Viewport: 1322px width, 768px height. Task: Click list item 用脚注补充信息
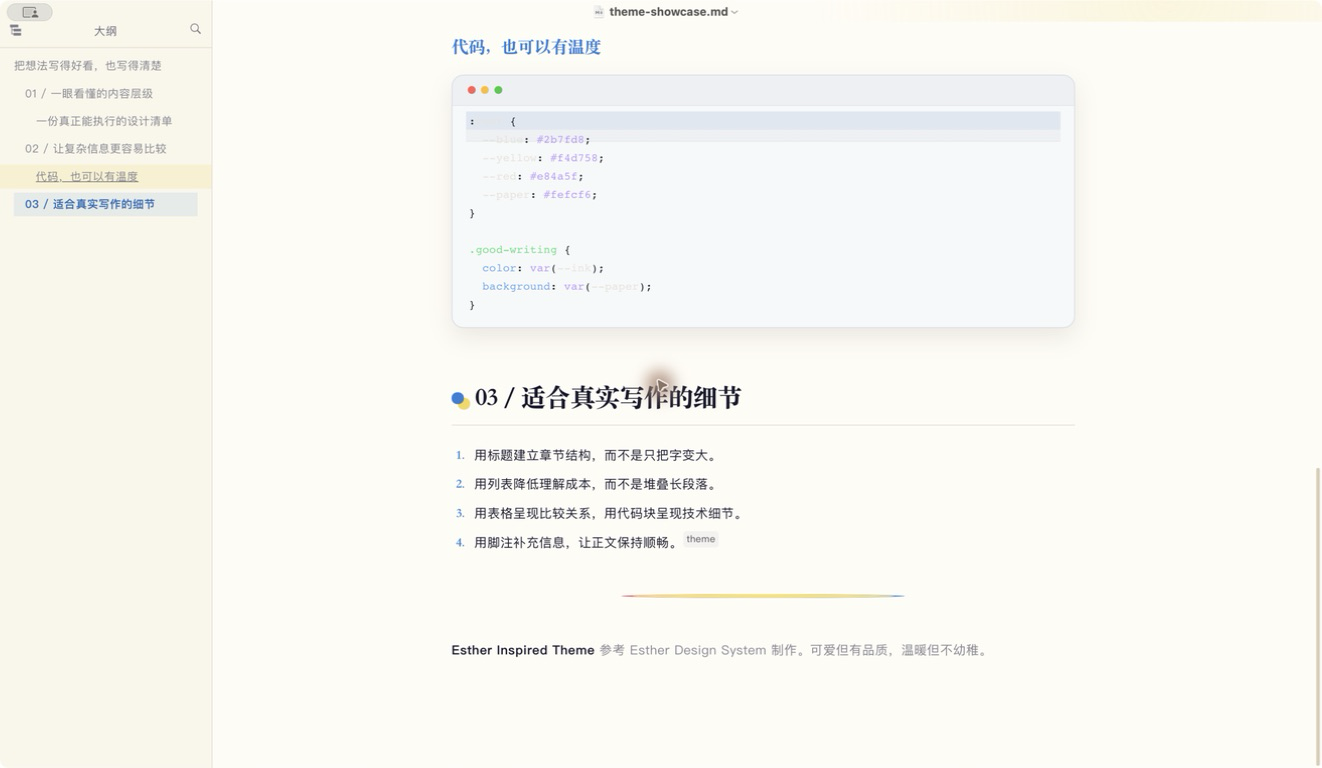(577, 543)
